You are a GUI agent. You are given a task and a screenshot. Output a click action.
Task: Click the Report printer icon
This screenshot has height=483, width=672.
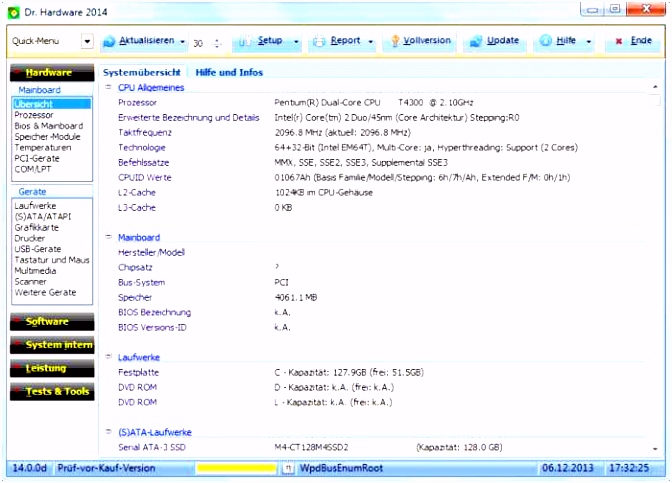(319, 42)
